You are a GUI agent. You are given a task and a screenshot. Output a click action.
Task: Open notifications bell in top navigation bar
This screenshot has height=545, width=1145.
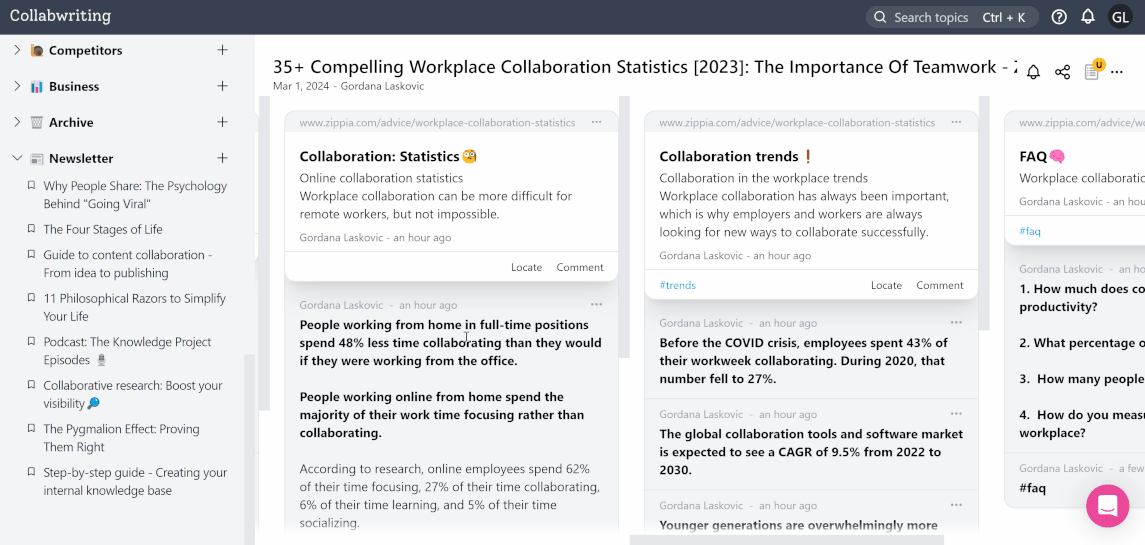(1088, 17)
